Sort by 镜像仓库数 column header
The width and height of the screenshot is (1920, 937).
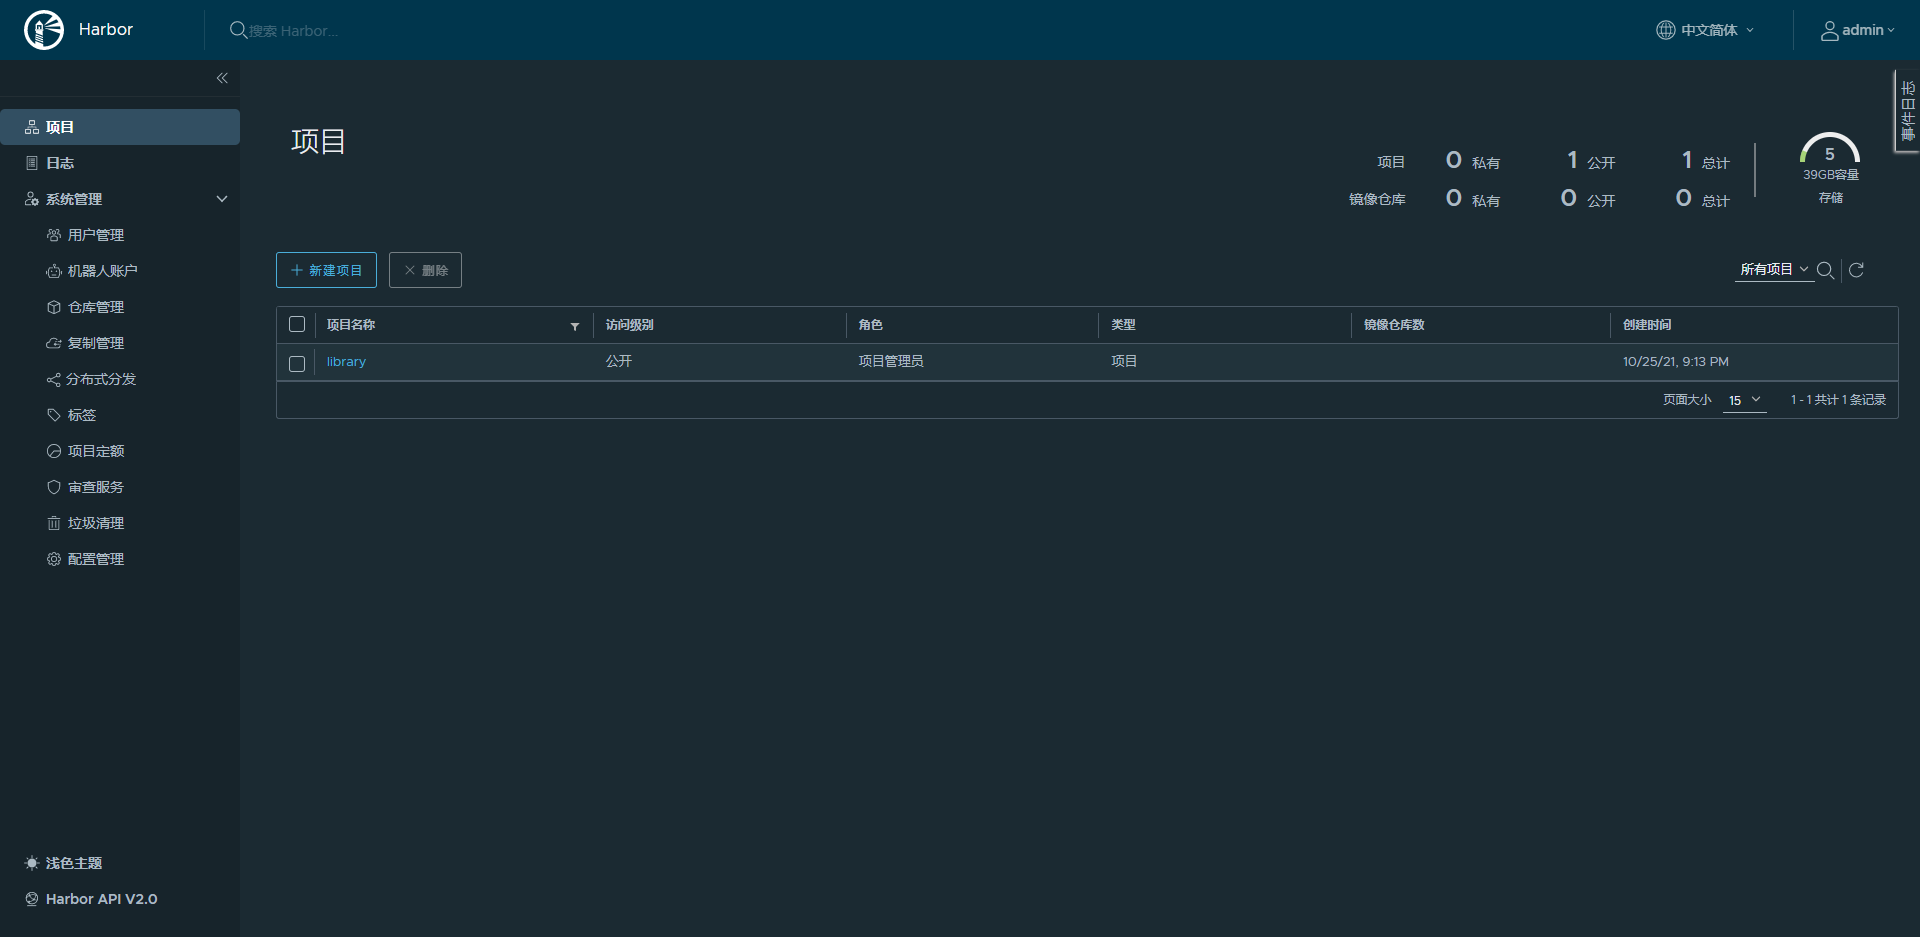pos(1394,325)
